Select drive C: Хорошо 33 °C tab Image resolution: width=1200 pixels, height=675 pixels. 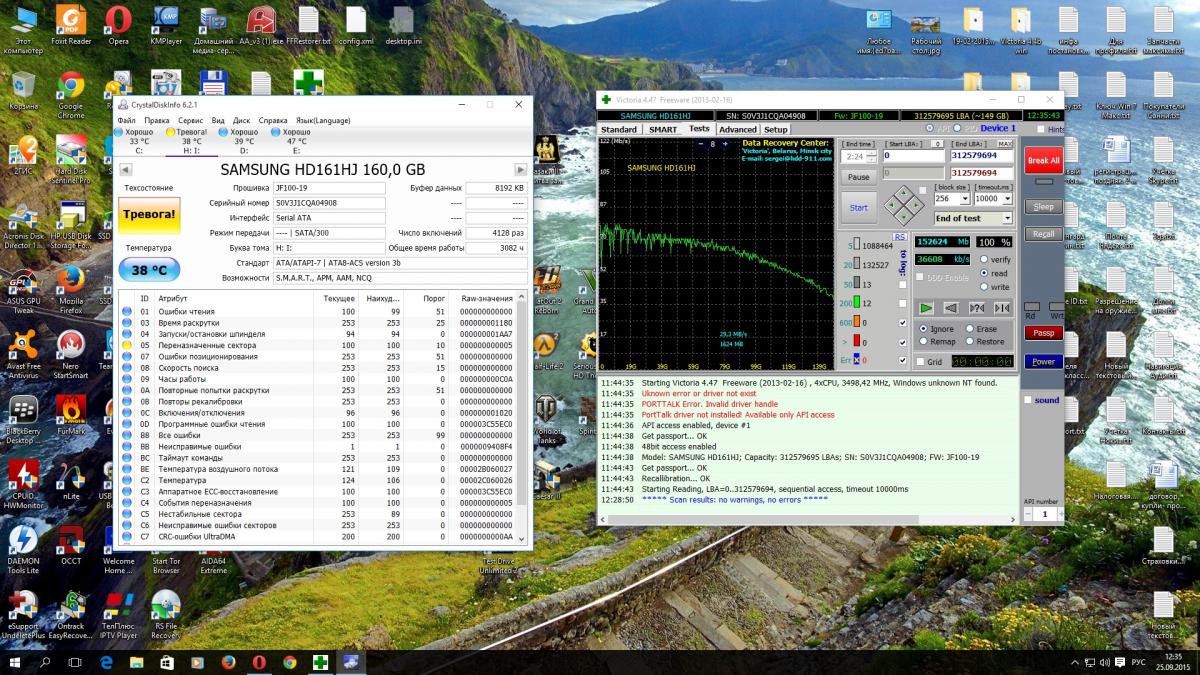139,141
